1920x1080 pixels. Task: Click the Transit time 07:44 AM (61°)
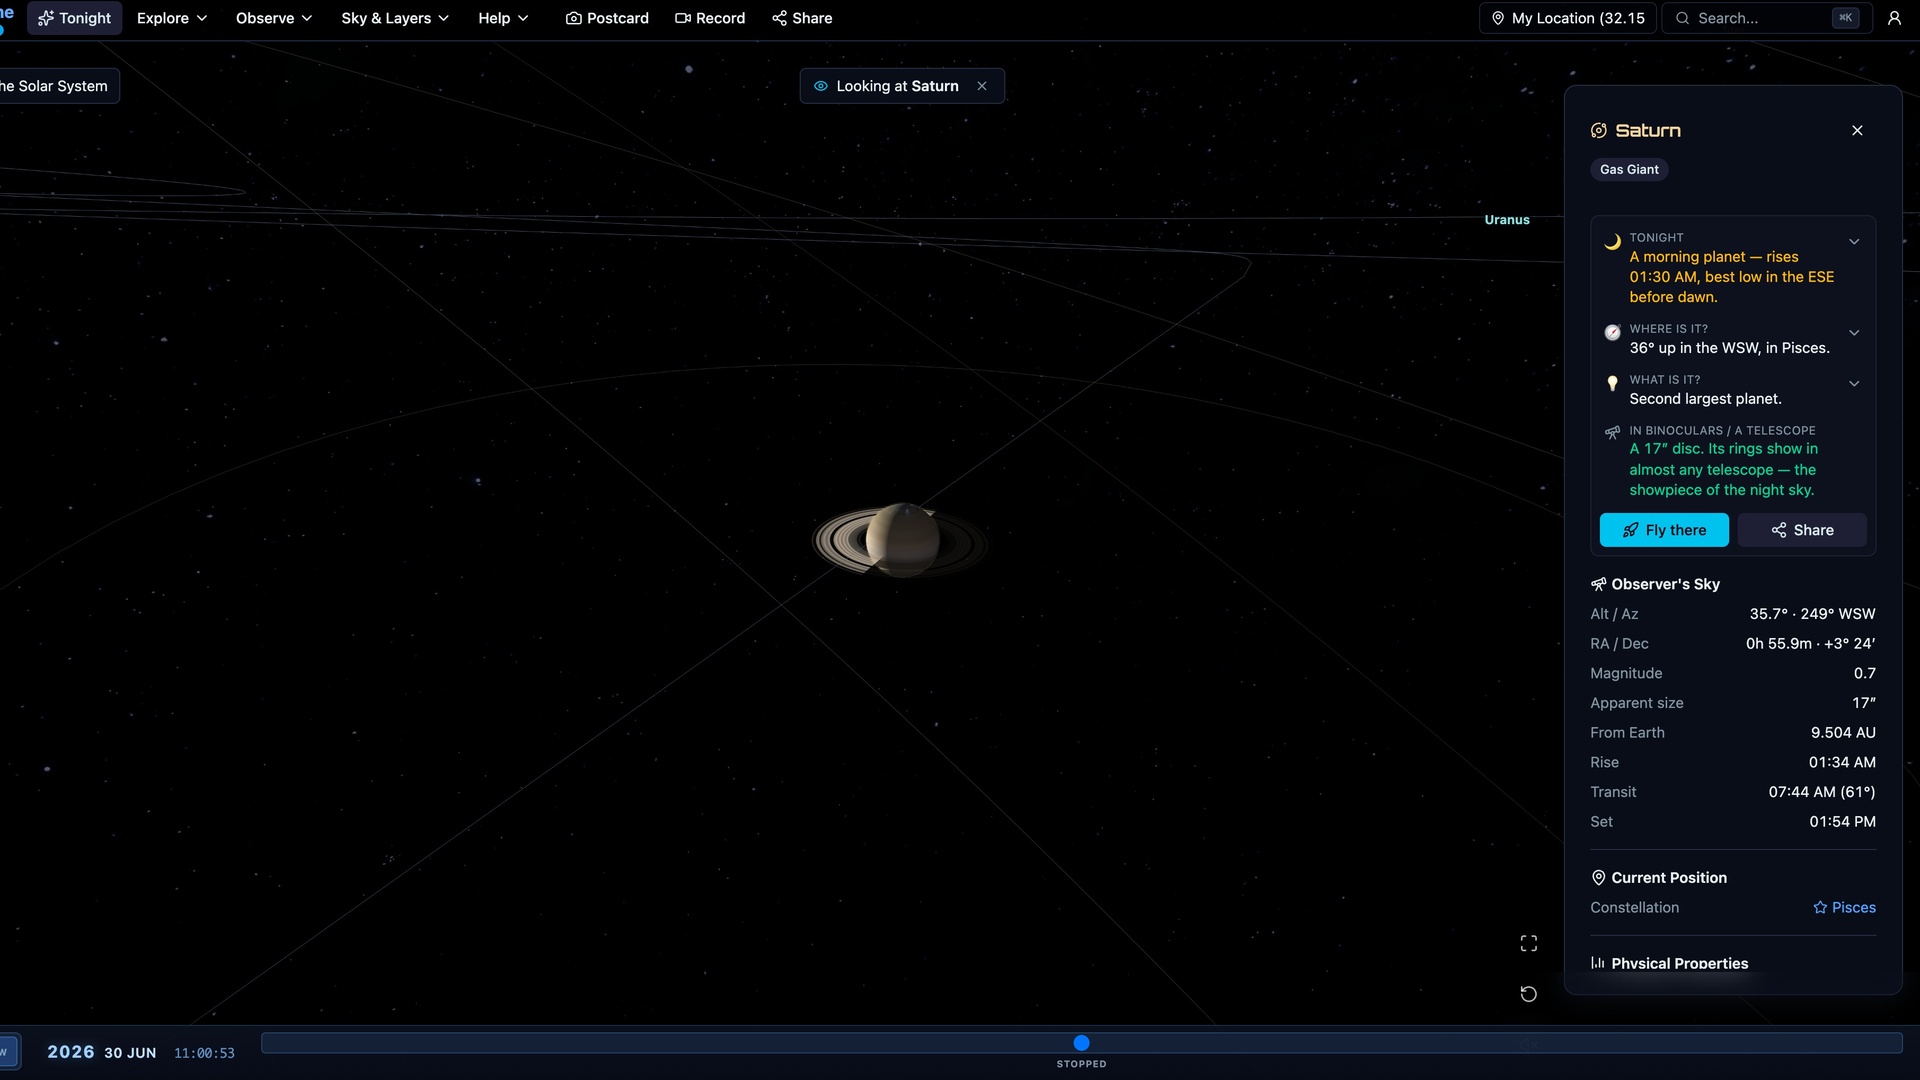(x=1822, y=792)
